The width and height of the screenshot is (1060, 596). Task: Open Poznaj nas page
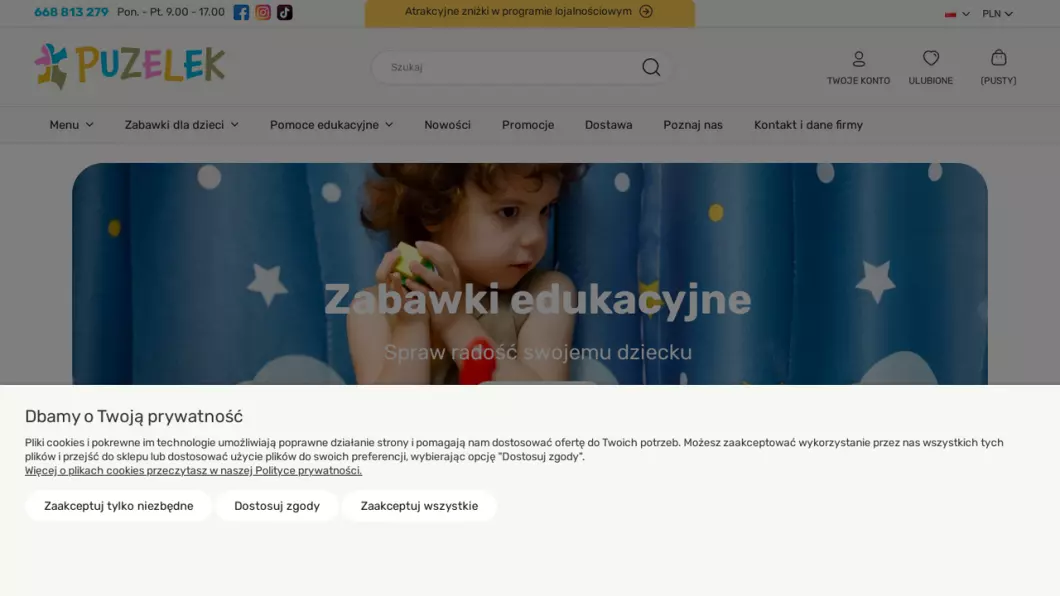pos(693,124)
